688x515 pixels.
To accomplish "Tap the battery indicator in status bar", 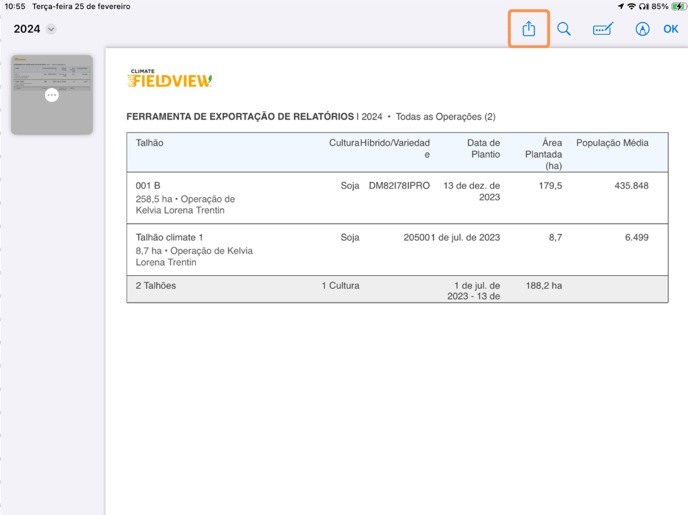I will tap(677, 6).
